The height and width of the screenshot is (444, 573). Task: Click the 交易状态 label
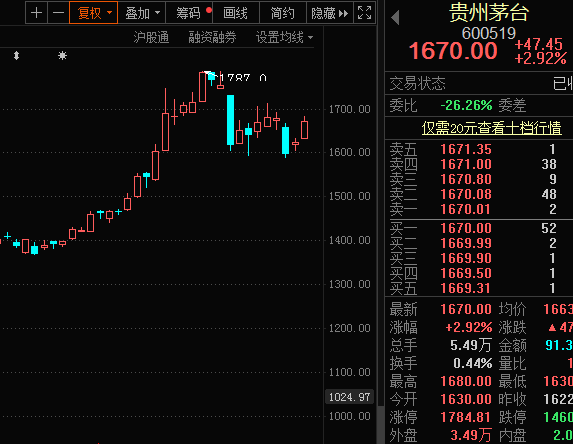[417, 83]
